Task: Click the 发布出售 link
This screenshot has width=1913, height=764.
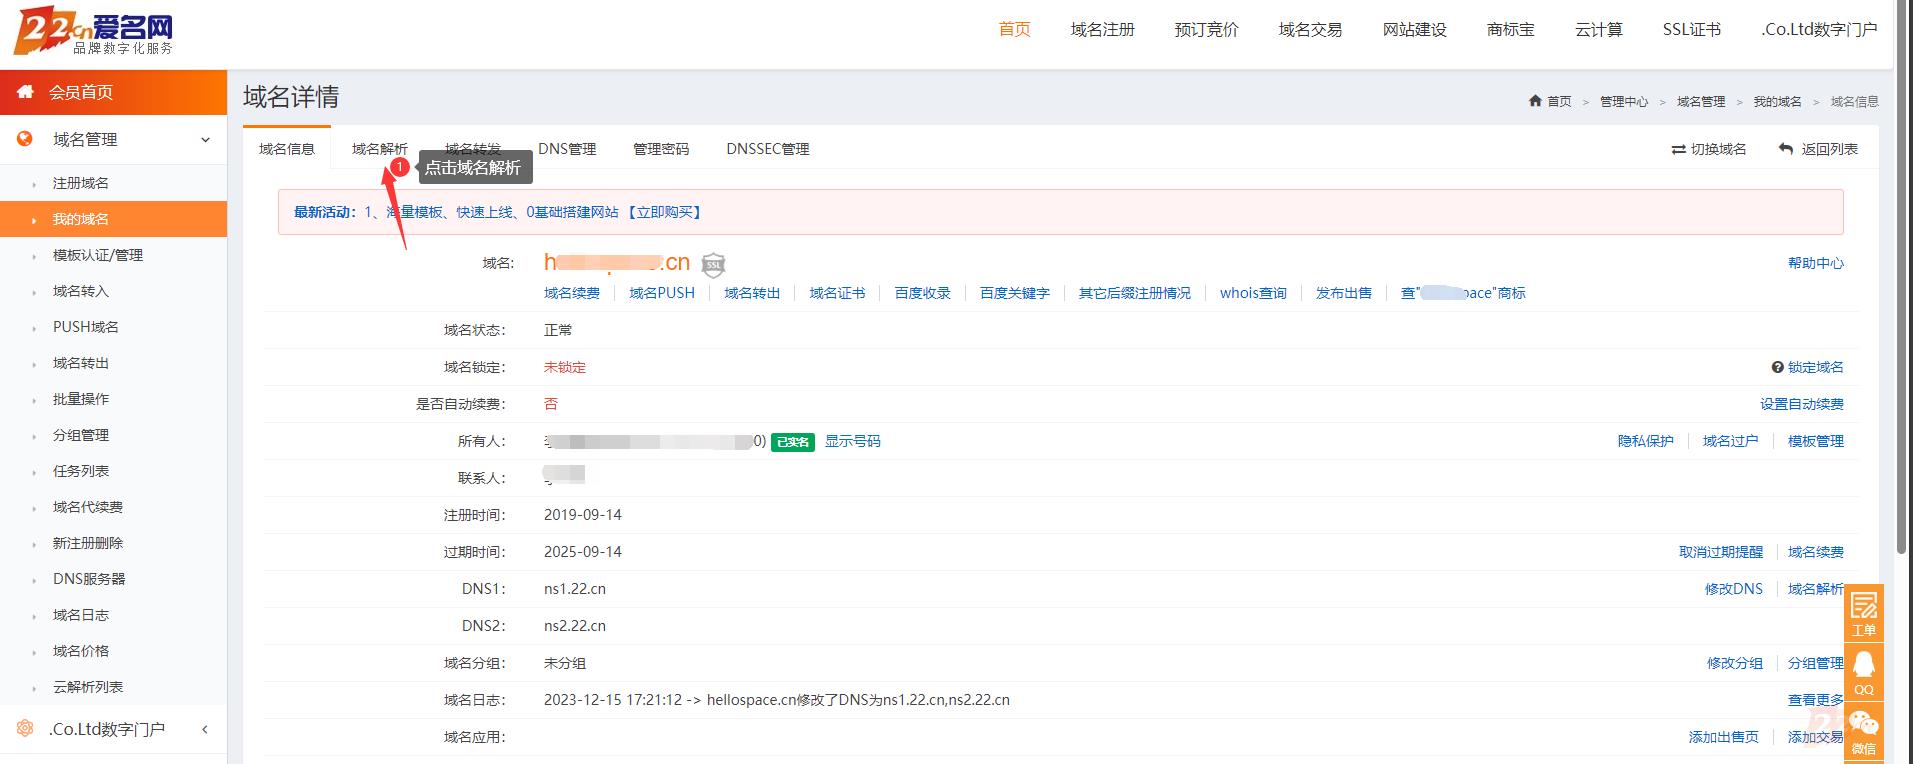Action: (x=1344, y=293)
